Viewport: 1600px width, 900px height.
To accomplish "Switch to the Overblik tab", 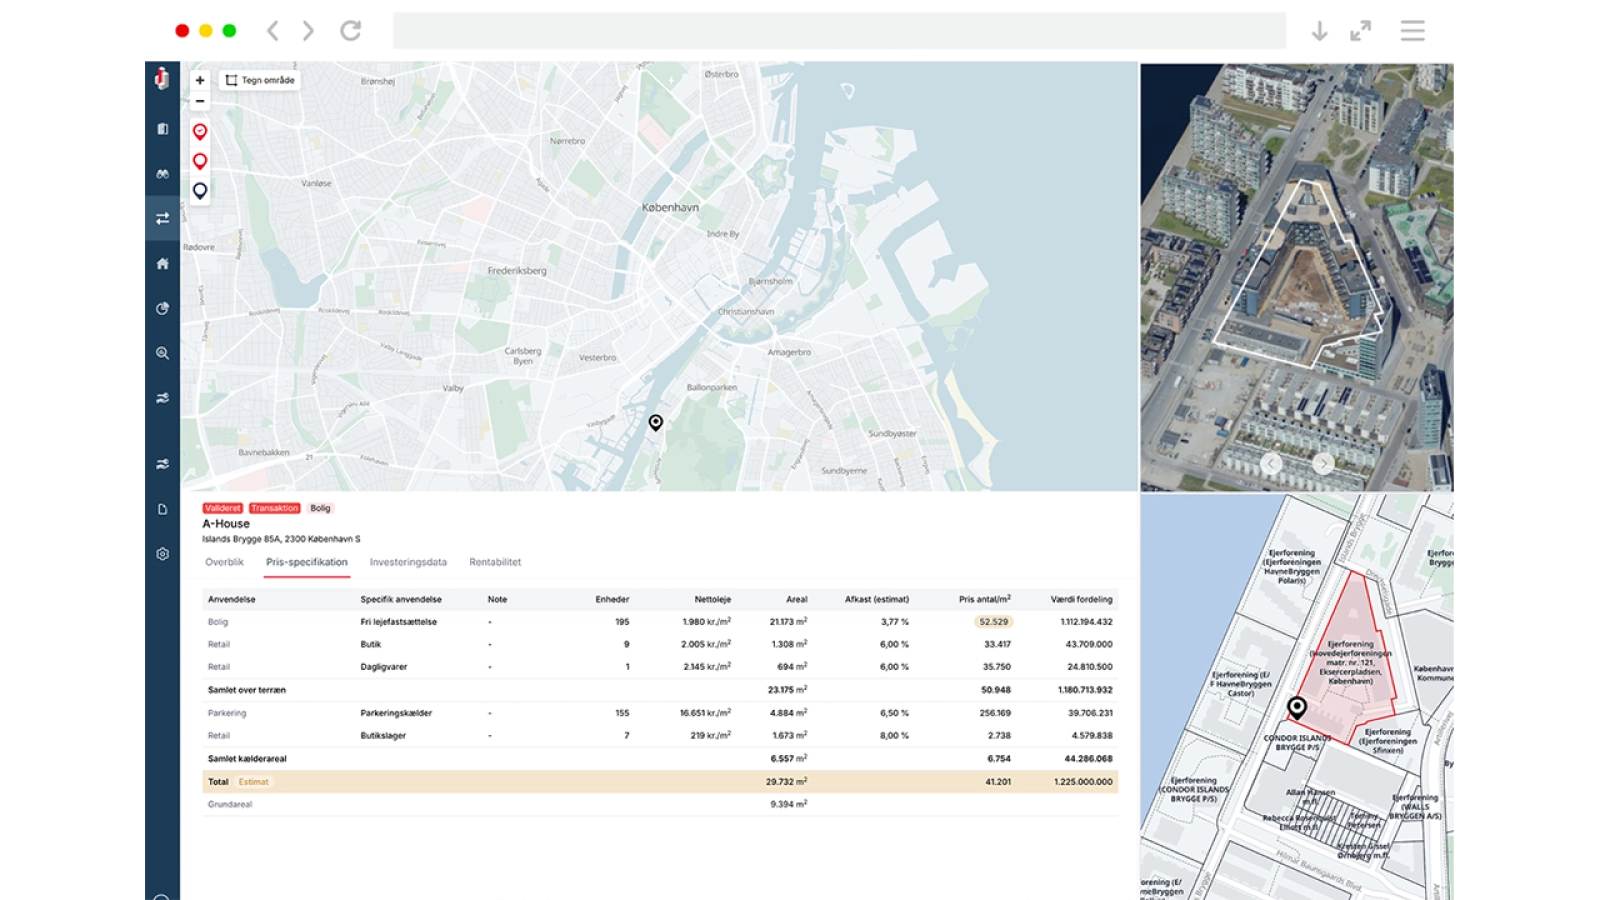I will click(224, 562).
